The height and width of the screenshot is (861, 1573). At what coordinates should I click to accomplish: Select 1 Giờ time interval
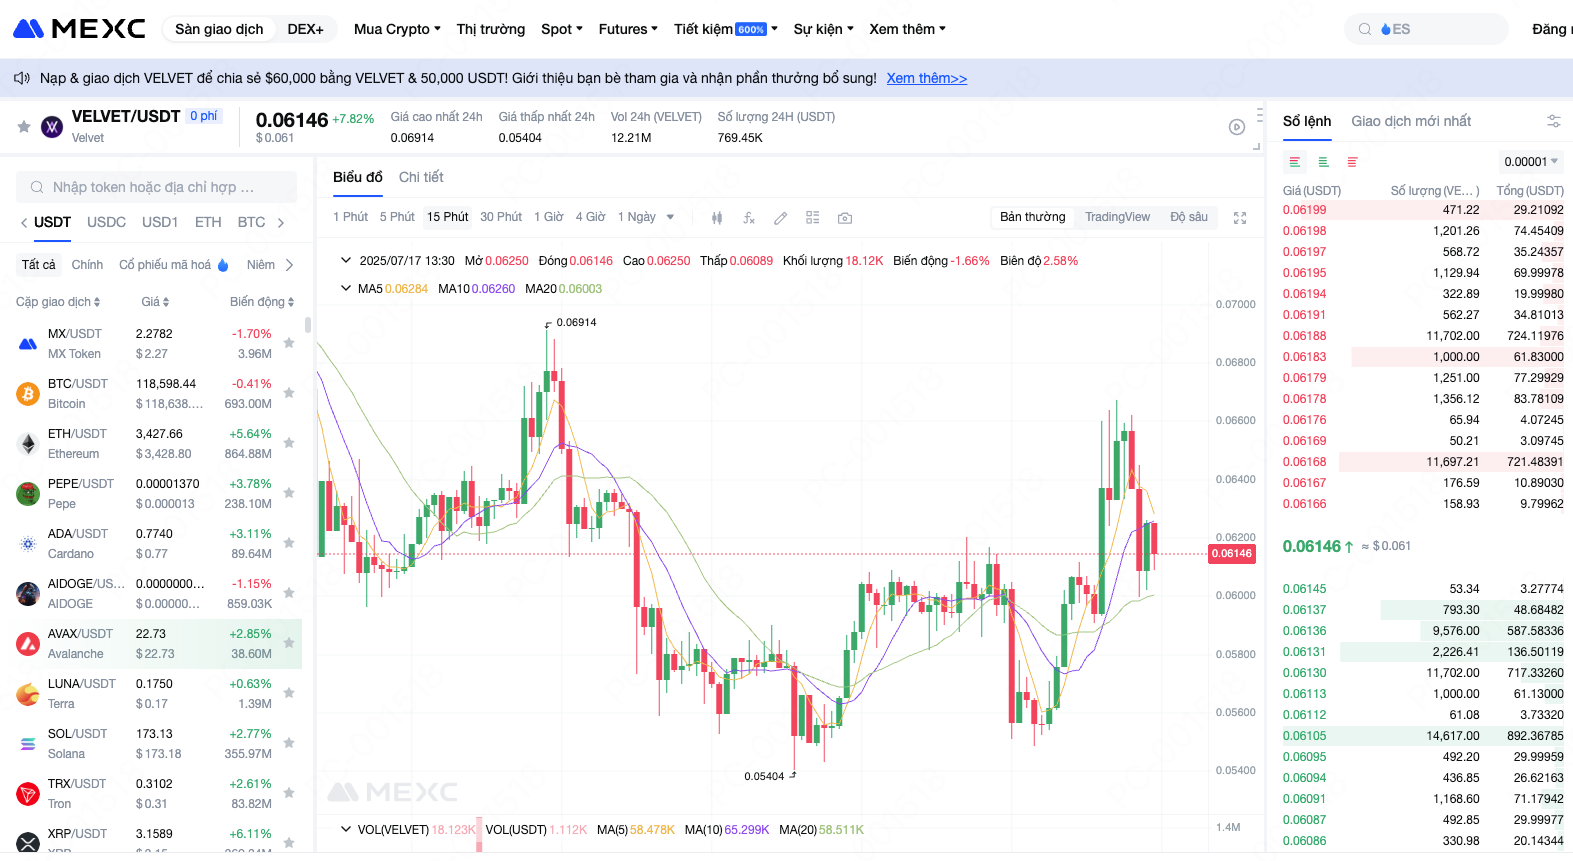548,217
